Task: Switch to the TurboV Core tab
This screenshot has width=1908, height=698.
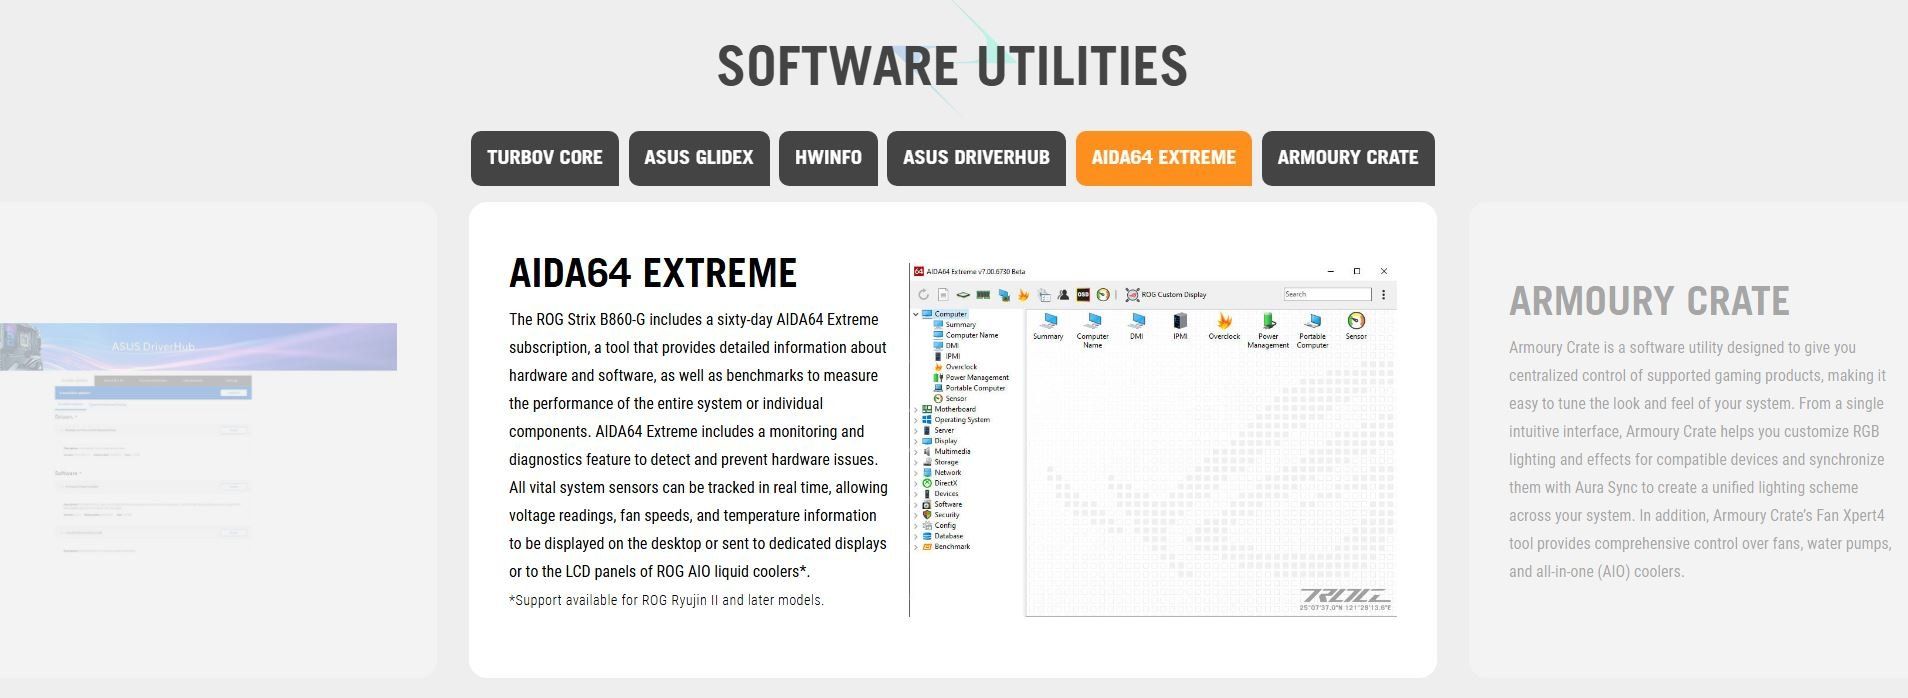Action: point(544,158)
